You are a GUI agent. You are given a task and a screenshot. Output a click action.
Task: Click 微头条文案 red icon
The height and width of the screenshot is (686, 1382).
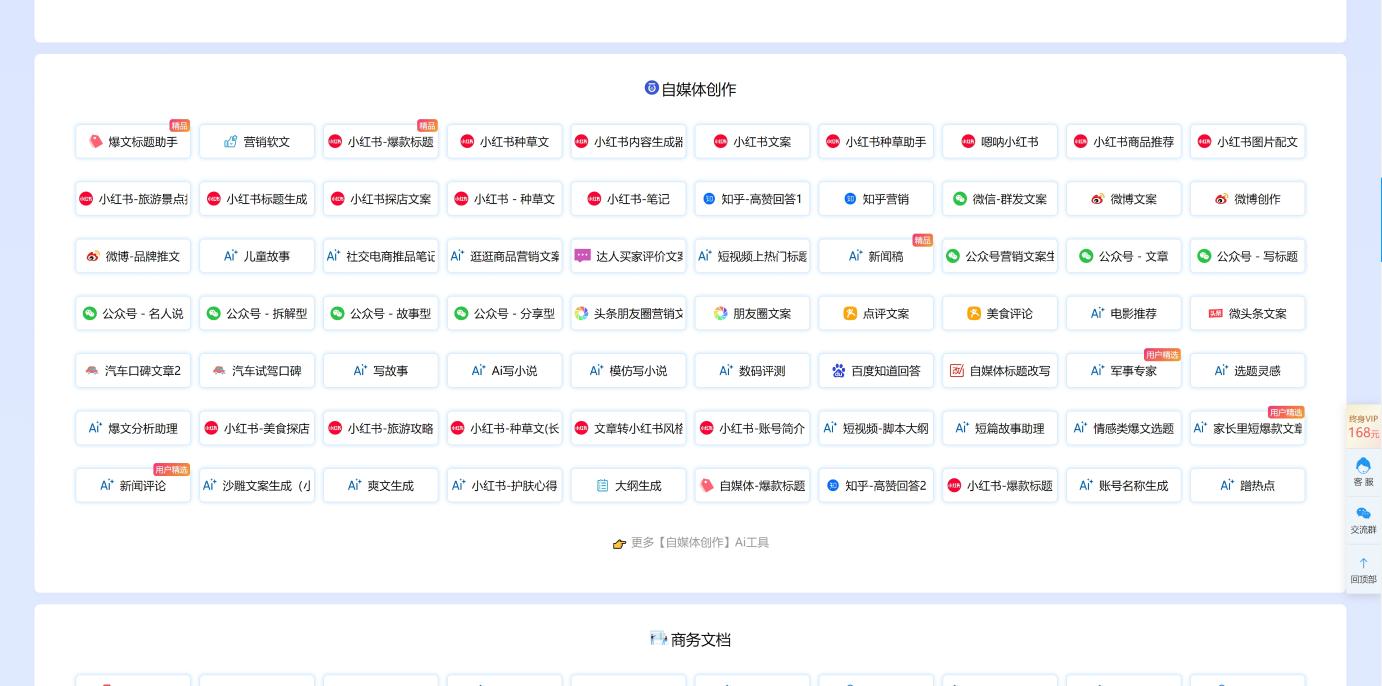pos(1216,313)
